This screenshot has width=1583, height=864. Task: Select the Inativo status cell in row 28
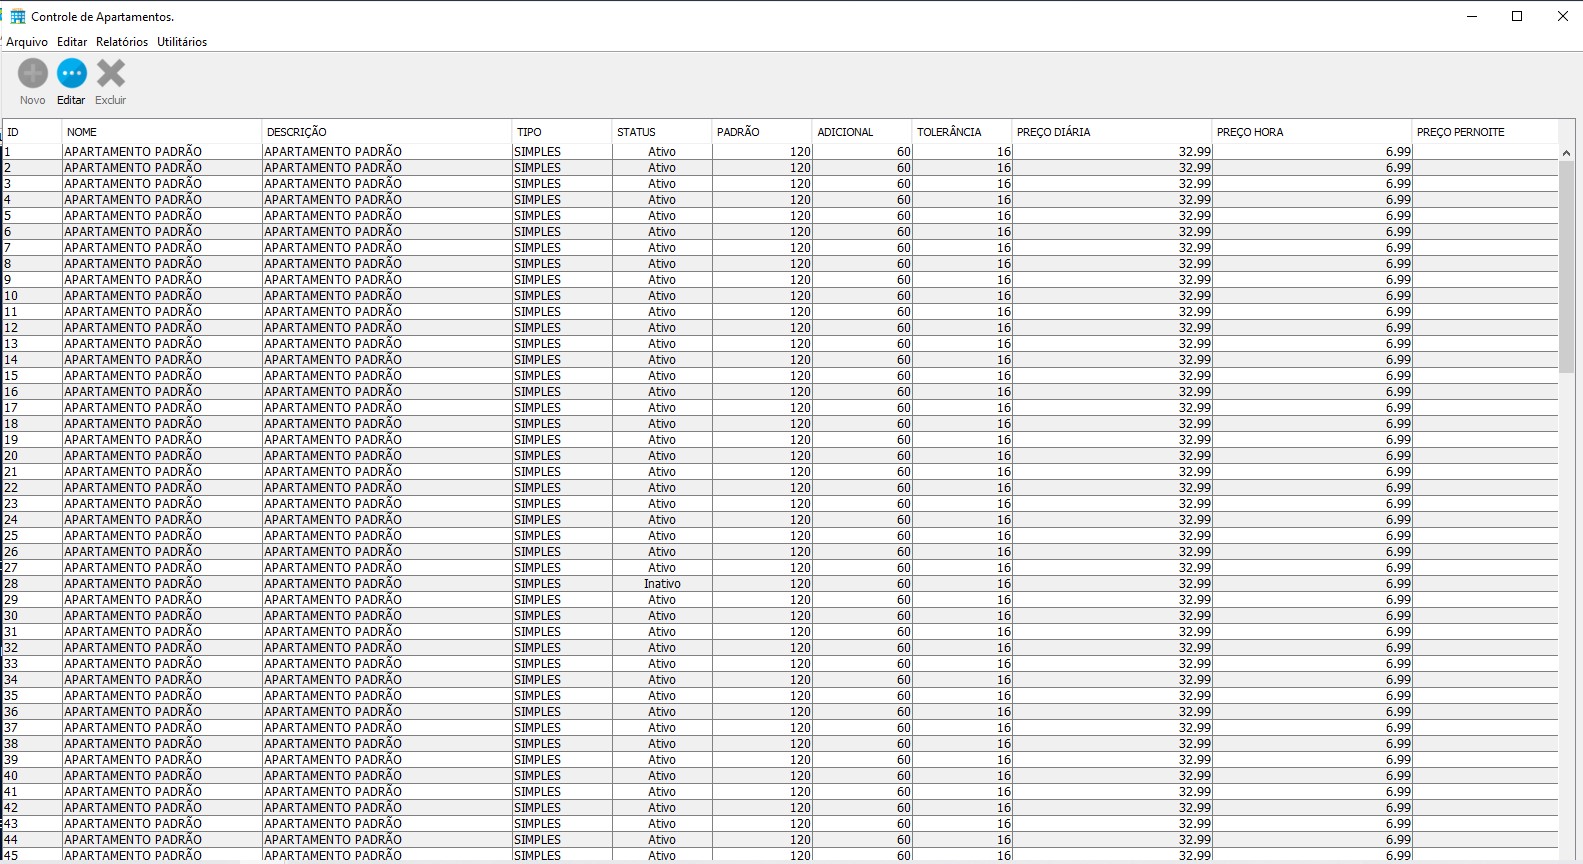(662, 584)
